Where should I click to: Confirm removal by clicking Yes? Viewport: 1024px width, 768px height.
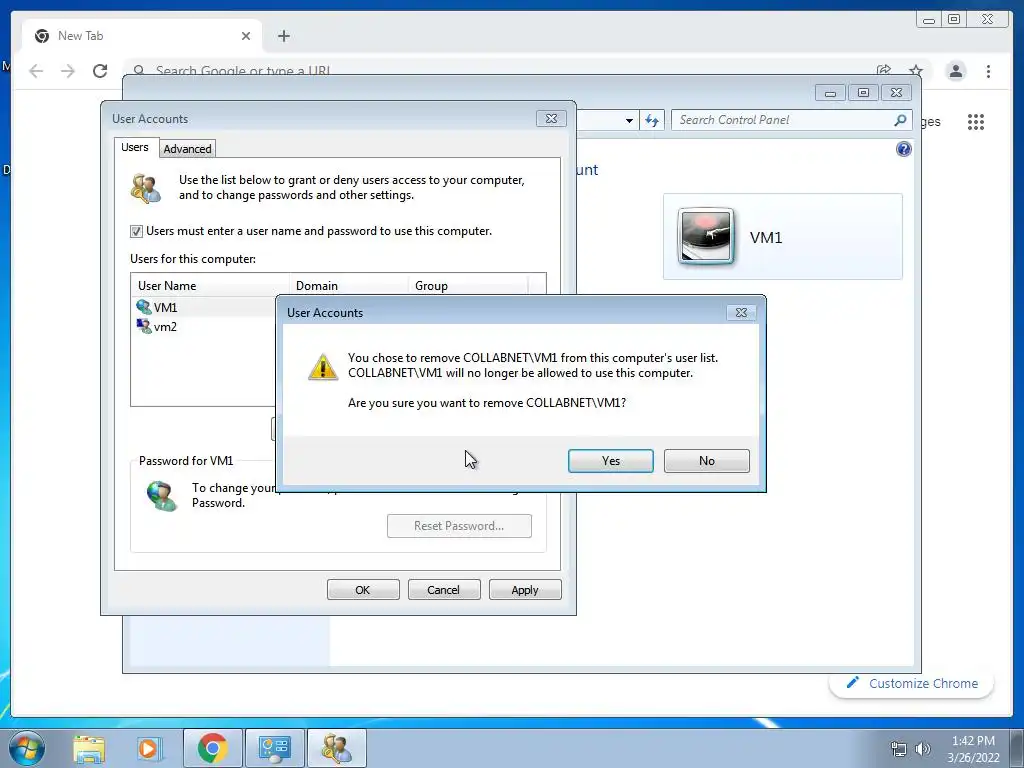pos(610,460)
